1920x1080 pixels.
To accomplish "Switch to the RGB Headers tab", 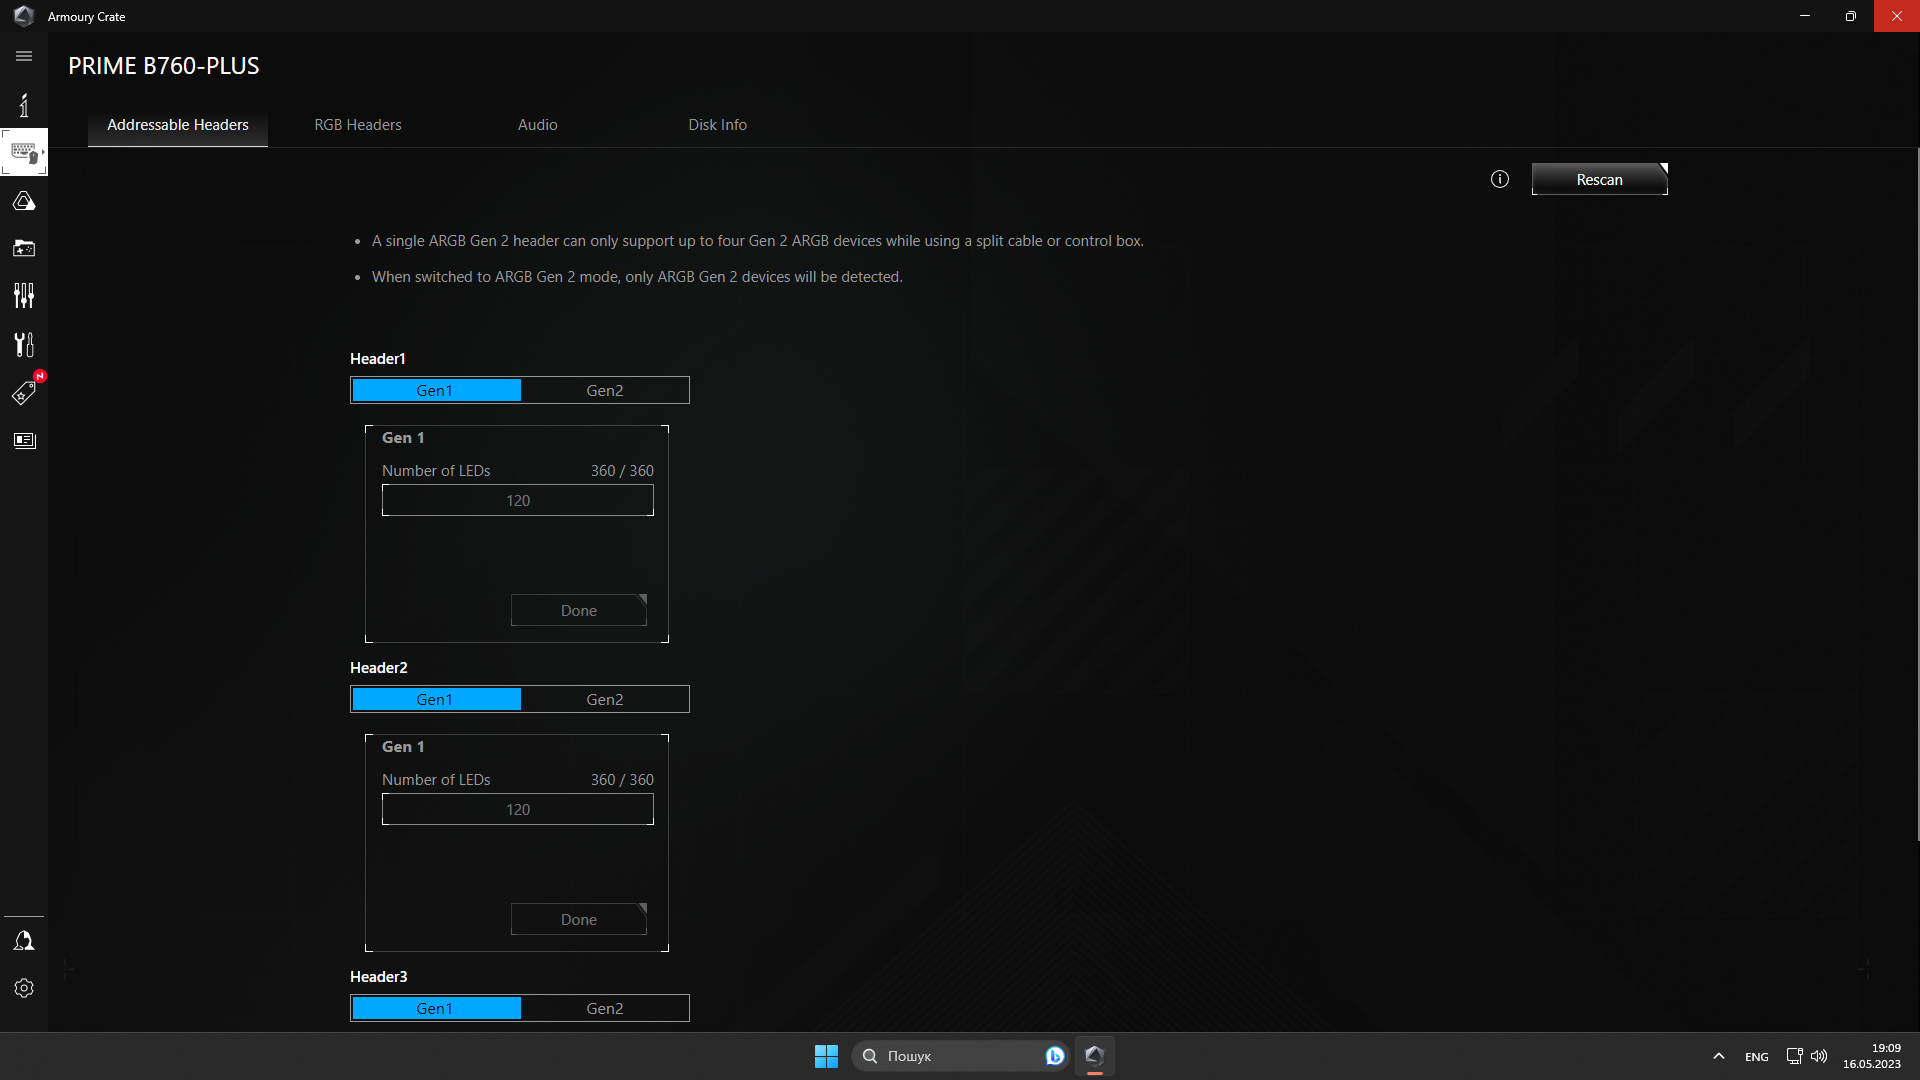I will point(356,124).
